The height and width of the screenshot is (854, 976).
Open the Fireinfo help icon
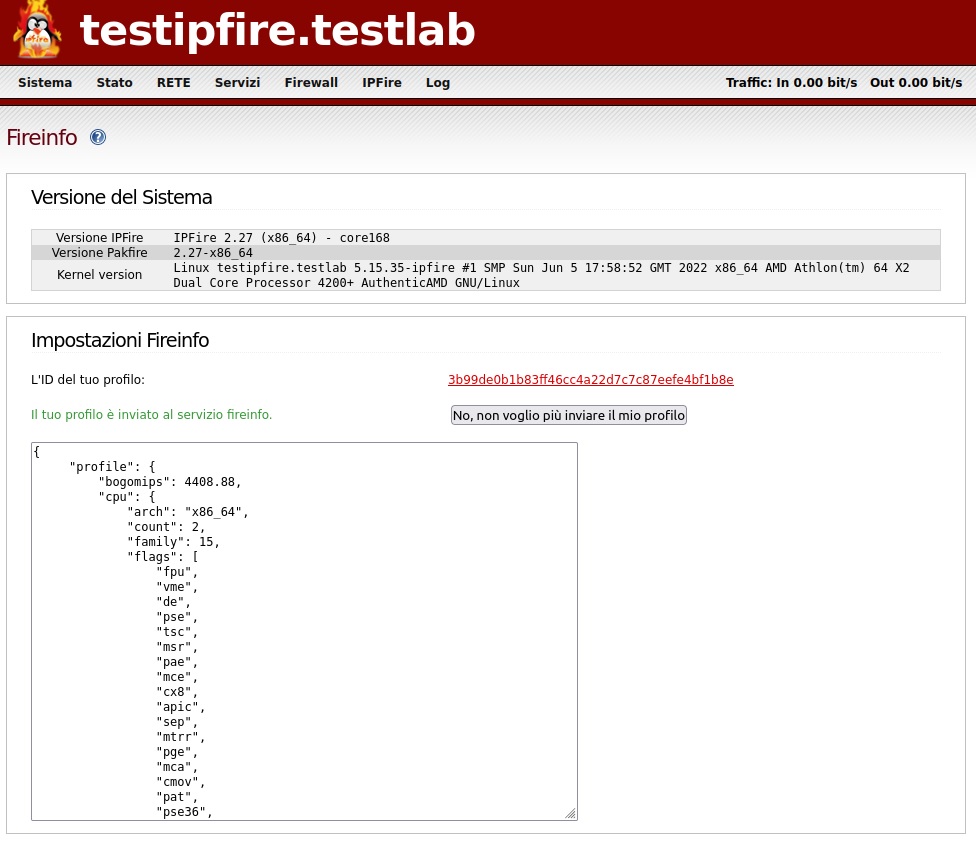click(x=98, y=137)
